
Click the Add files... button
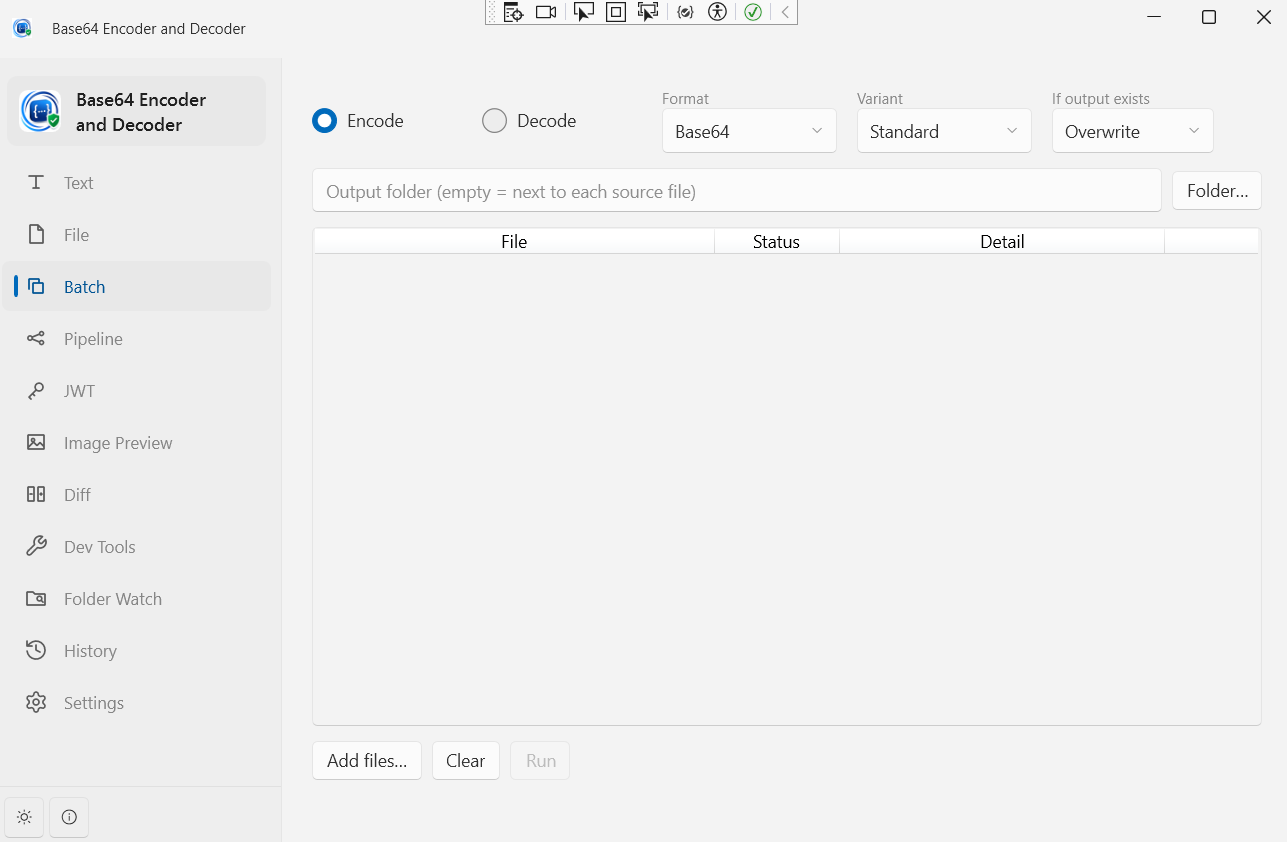pos(367,761)
